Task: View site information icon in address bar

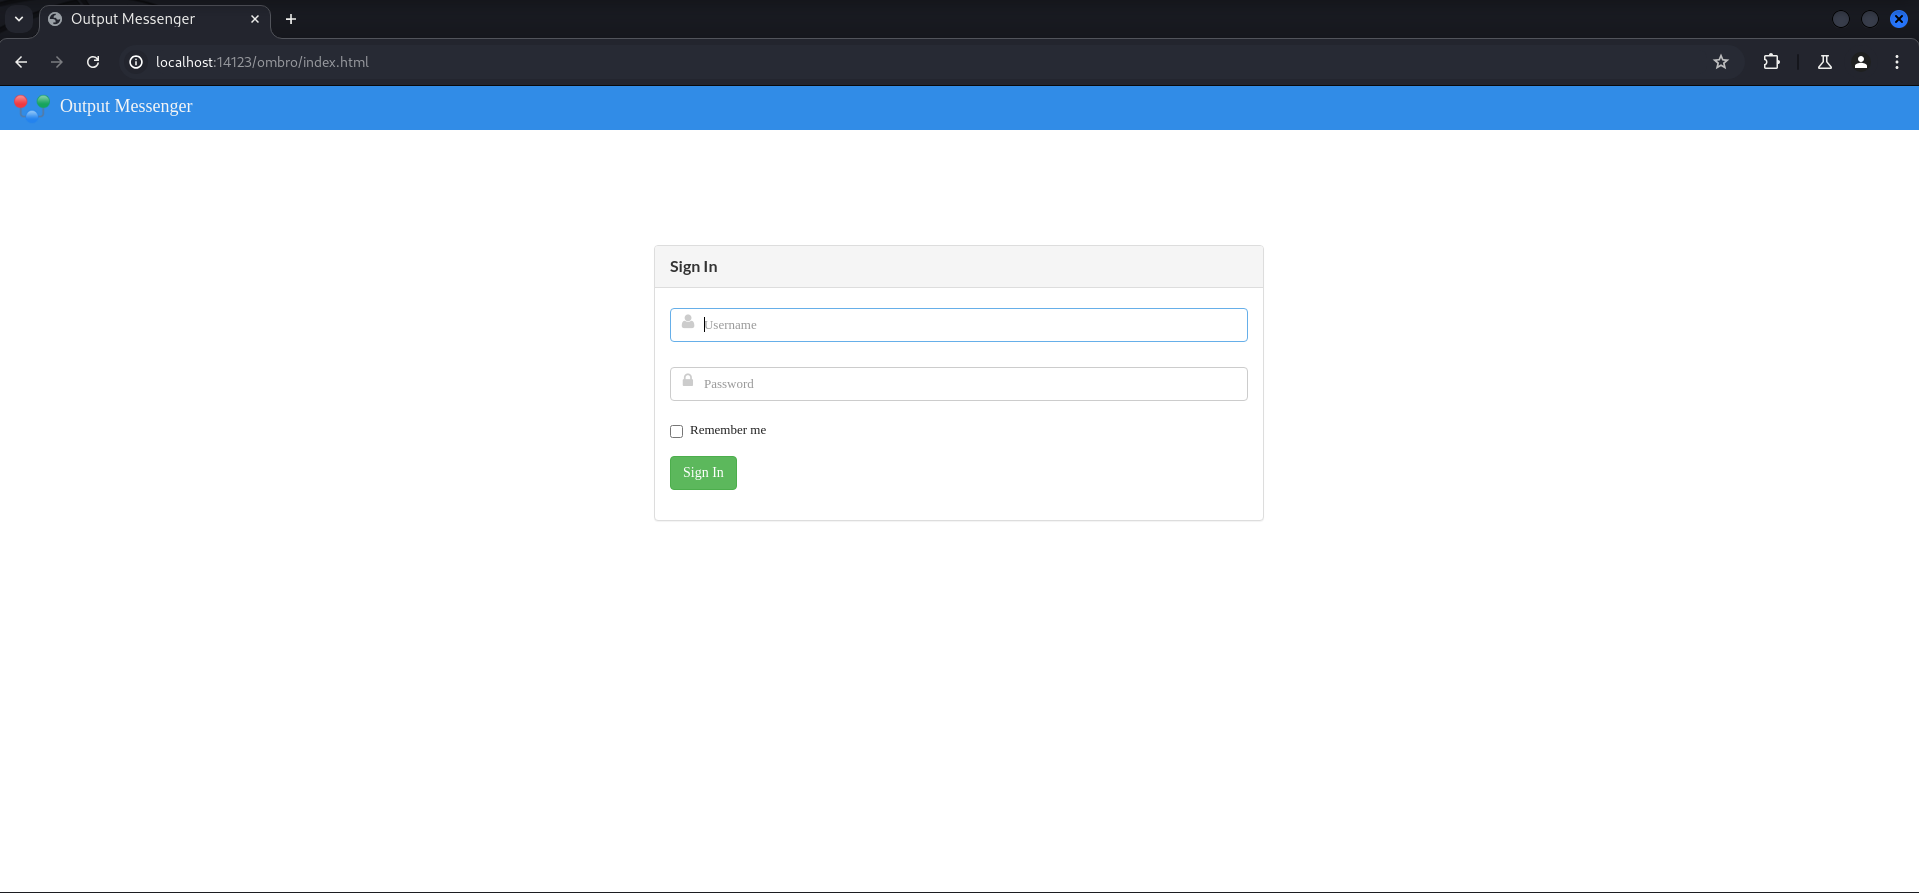Action: (x=136, y=62)
